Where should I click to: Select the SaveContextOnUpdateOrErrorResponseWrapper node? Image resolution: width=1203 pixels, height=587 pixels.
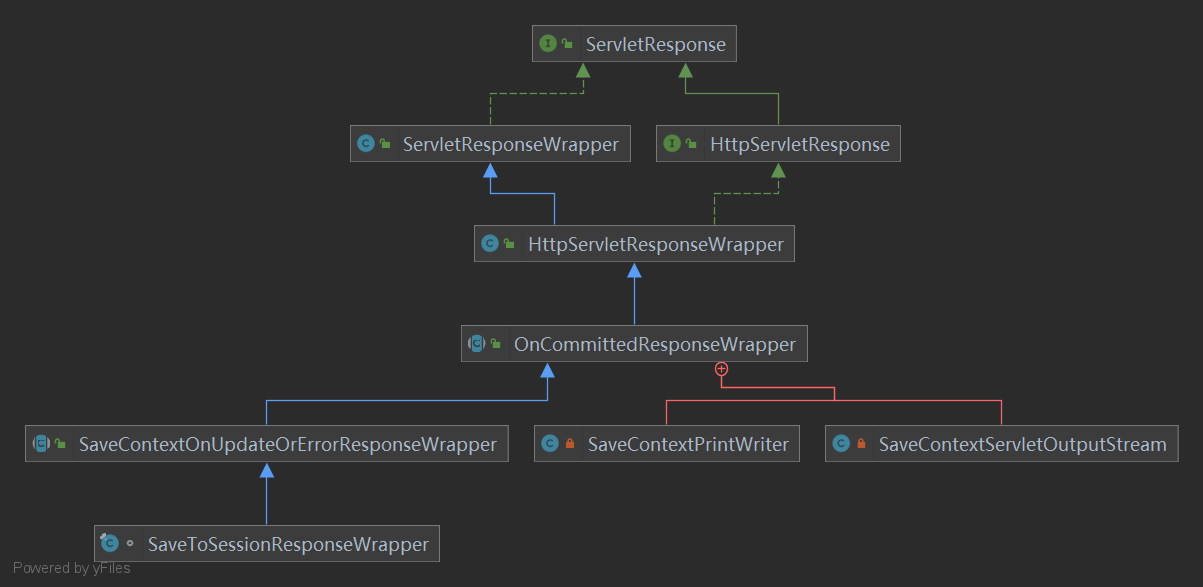click(267, 444)
